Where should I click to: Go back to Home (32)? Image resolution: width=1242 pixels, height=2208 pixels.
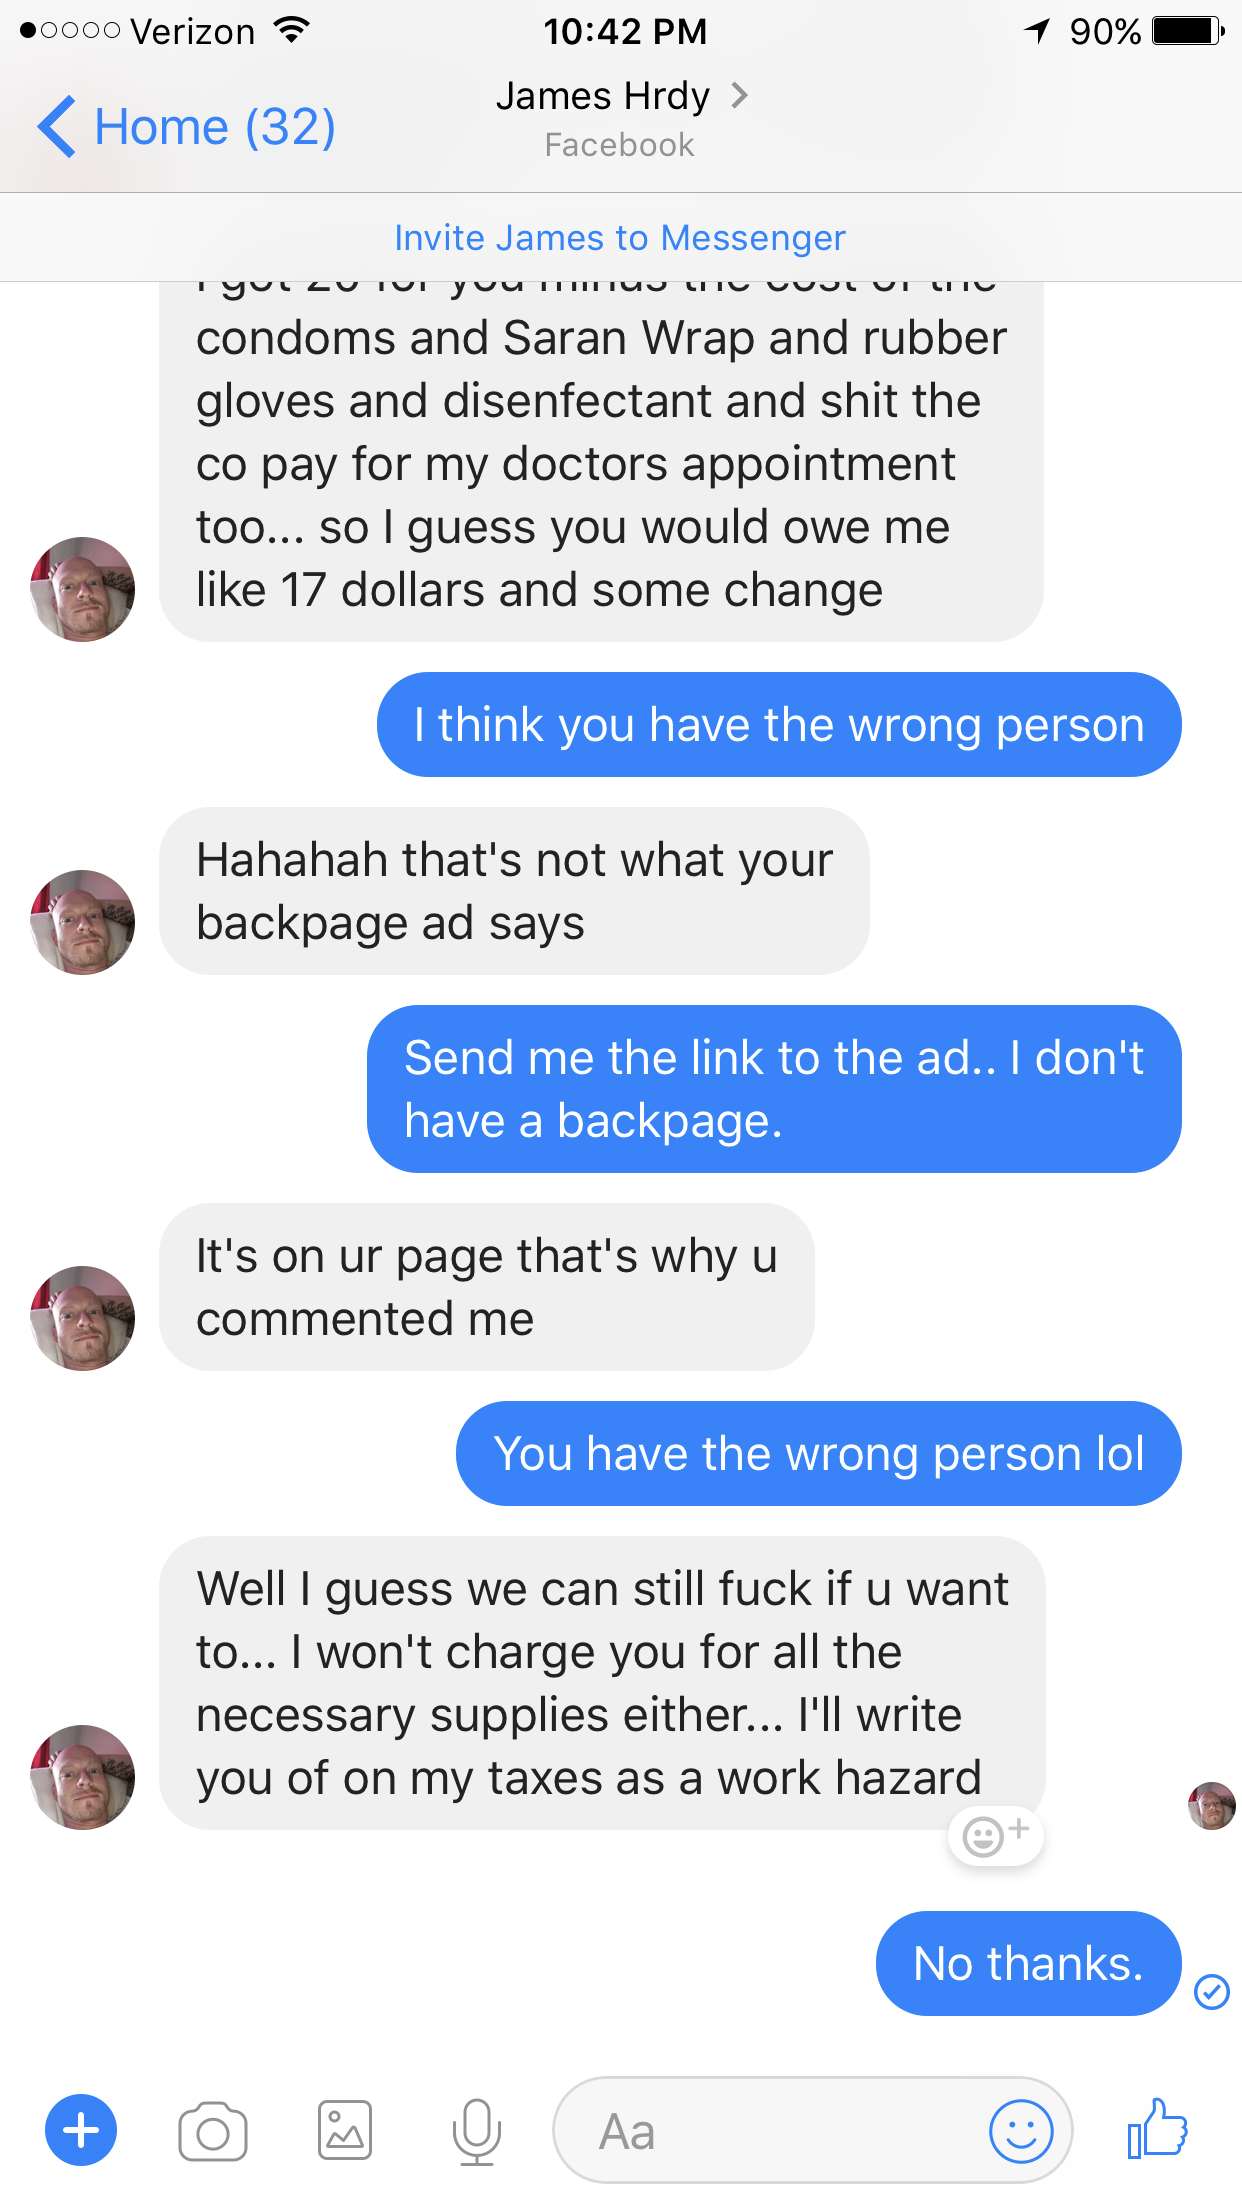click(x=186, y=127)
